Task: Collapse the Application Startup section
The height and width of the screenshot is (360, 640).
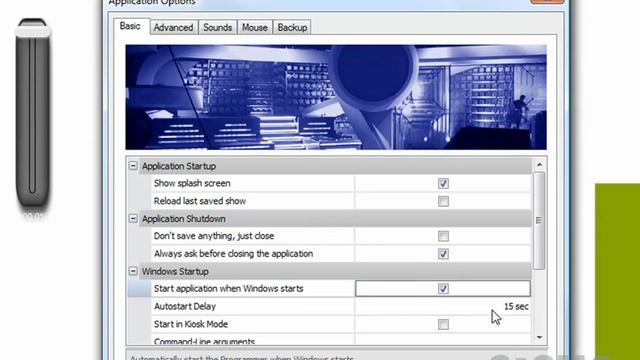Action: [x=133, y=166]
